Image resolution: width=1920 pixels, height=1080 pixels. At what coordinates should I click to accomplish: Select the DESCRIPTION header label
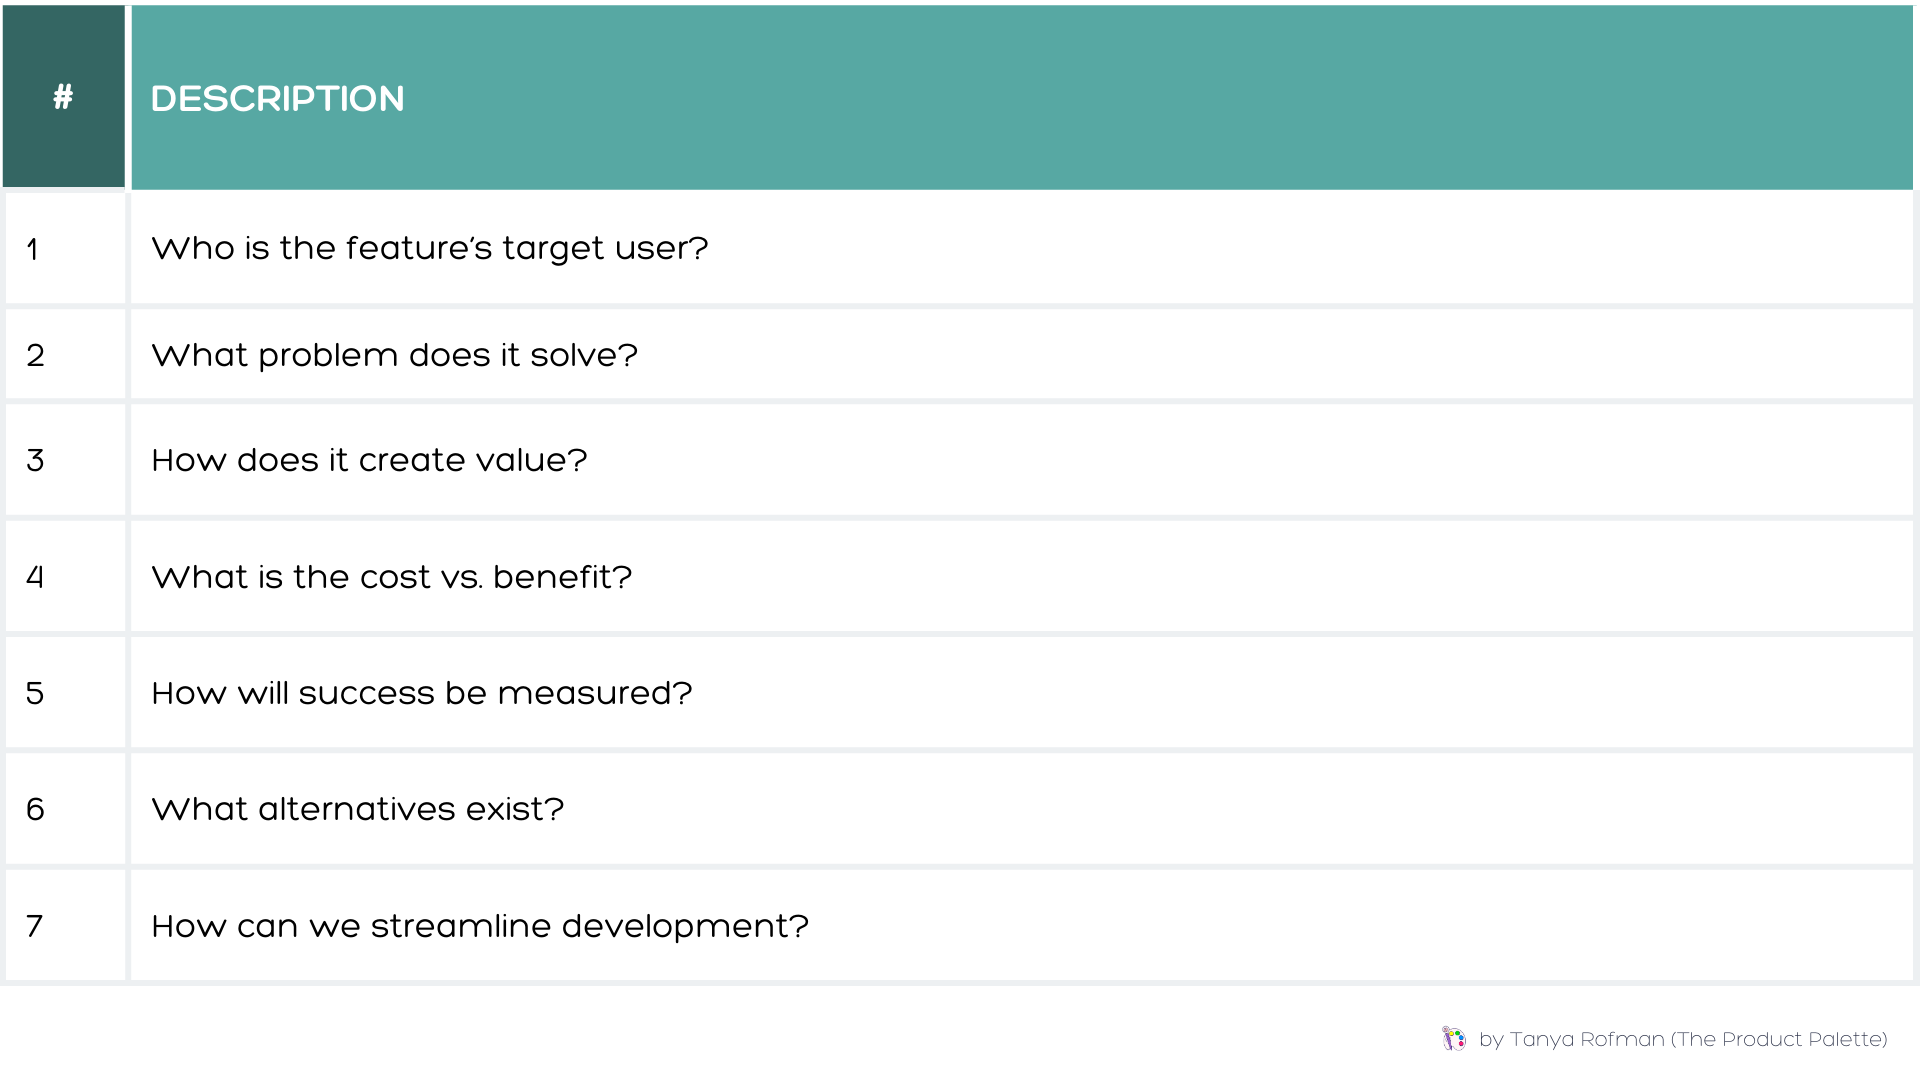pyautogui.click(x=277, y=99)
